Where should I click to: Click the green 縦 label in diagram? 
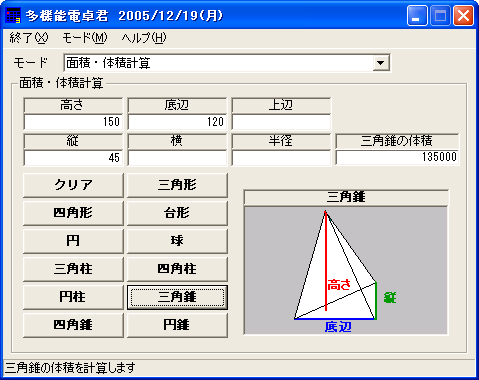(390, 297)
